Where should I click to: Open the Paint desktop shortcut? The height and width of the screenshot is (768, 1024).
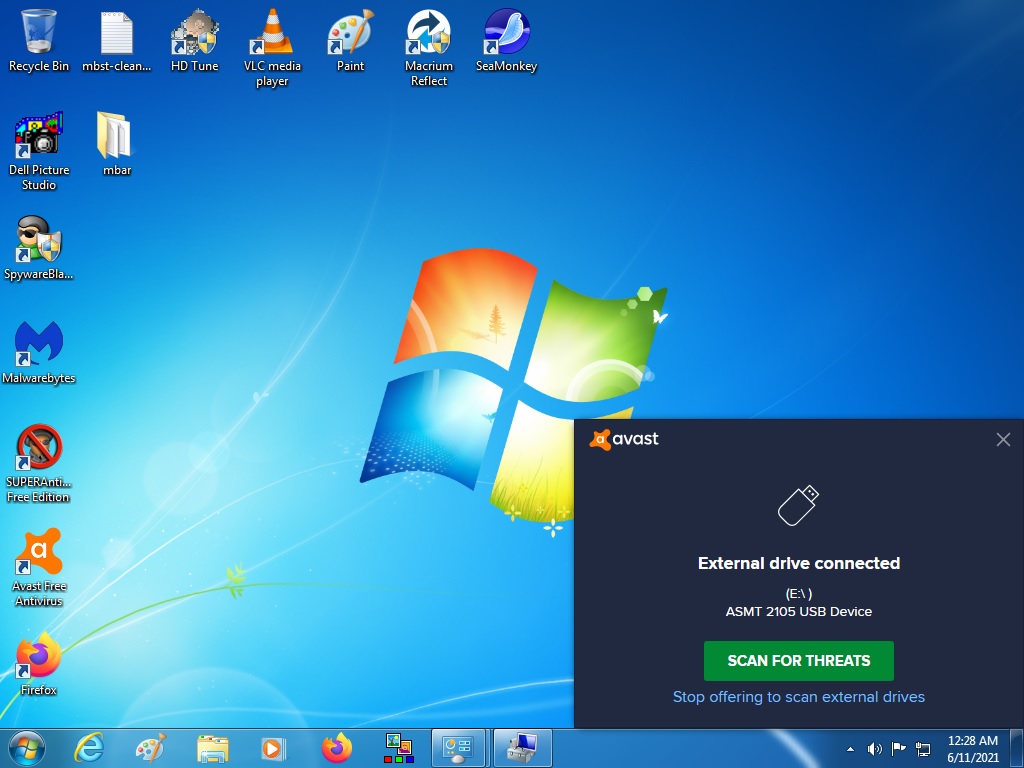(x=350, y=39)
